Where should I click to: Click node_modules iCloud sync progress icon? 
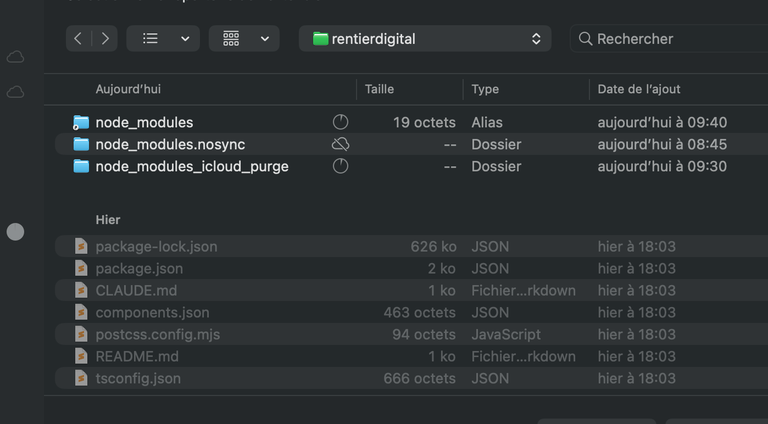pos(340,122)
